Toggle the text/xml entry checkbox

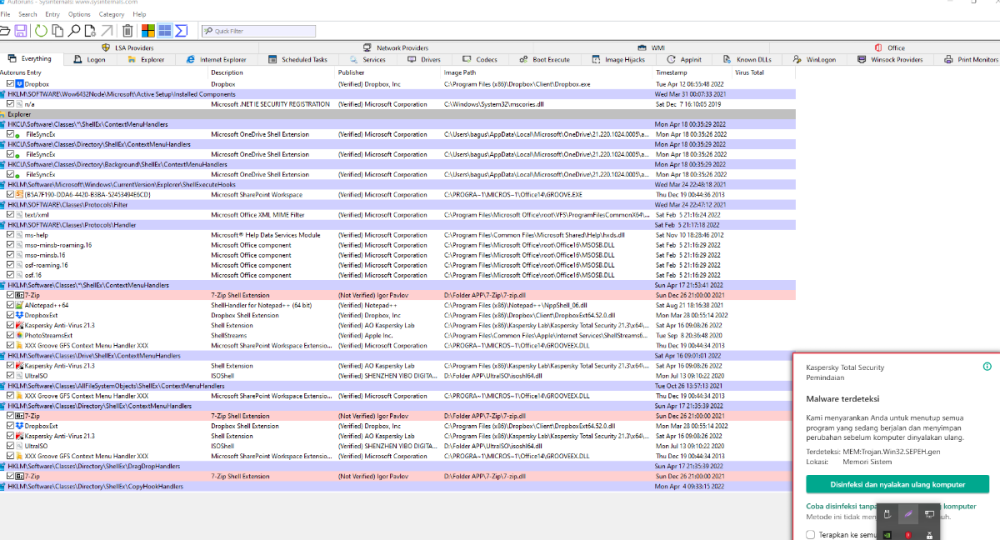click(10, 215)
